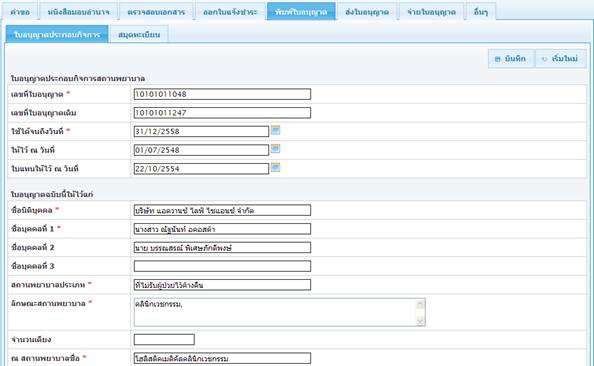Screen dimensions: 594x366
Task: Select the ออกใบแจ้งชำระ tab
Action: [x=230, y=12]
